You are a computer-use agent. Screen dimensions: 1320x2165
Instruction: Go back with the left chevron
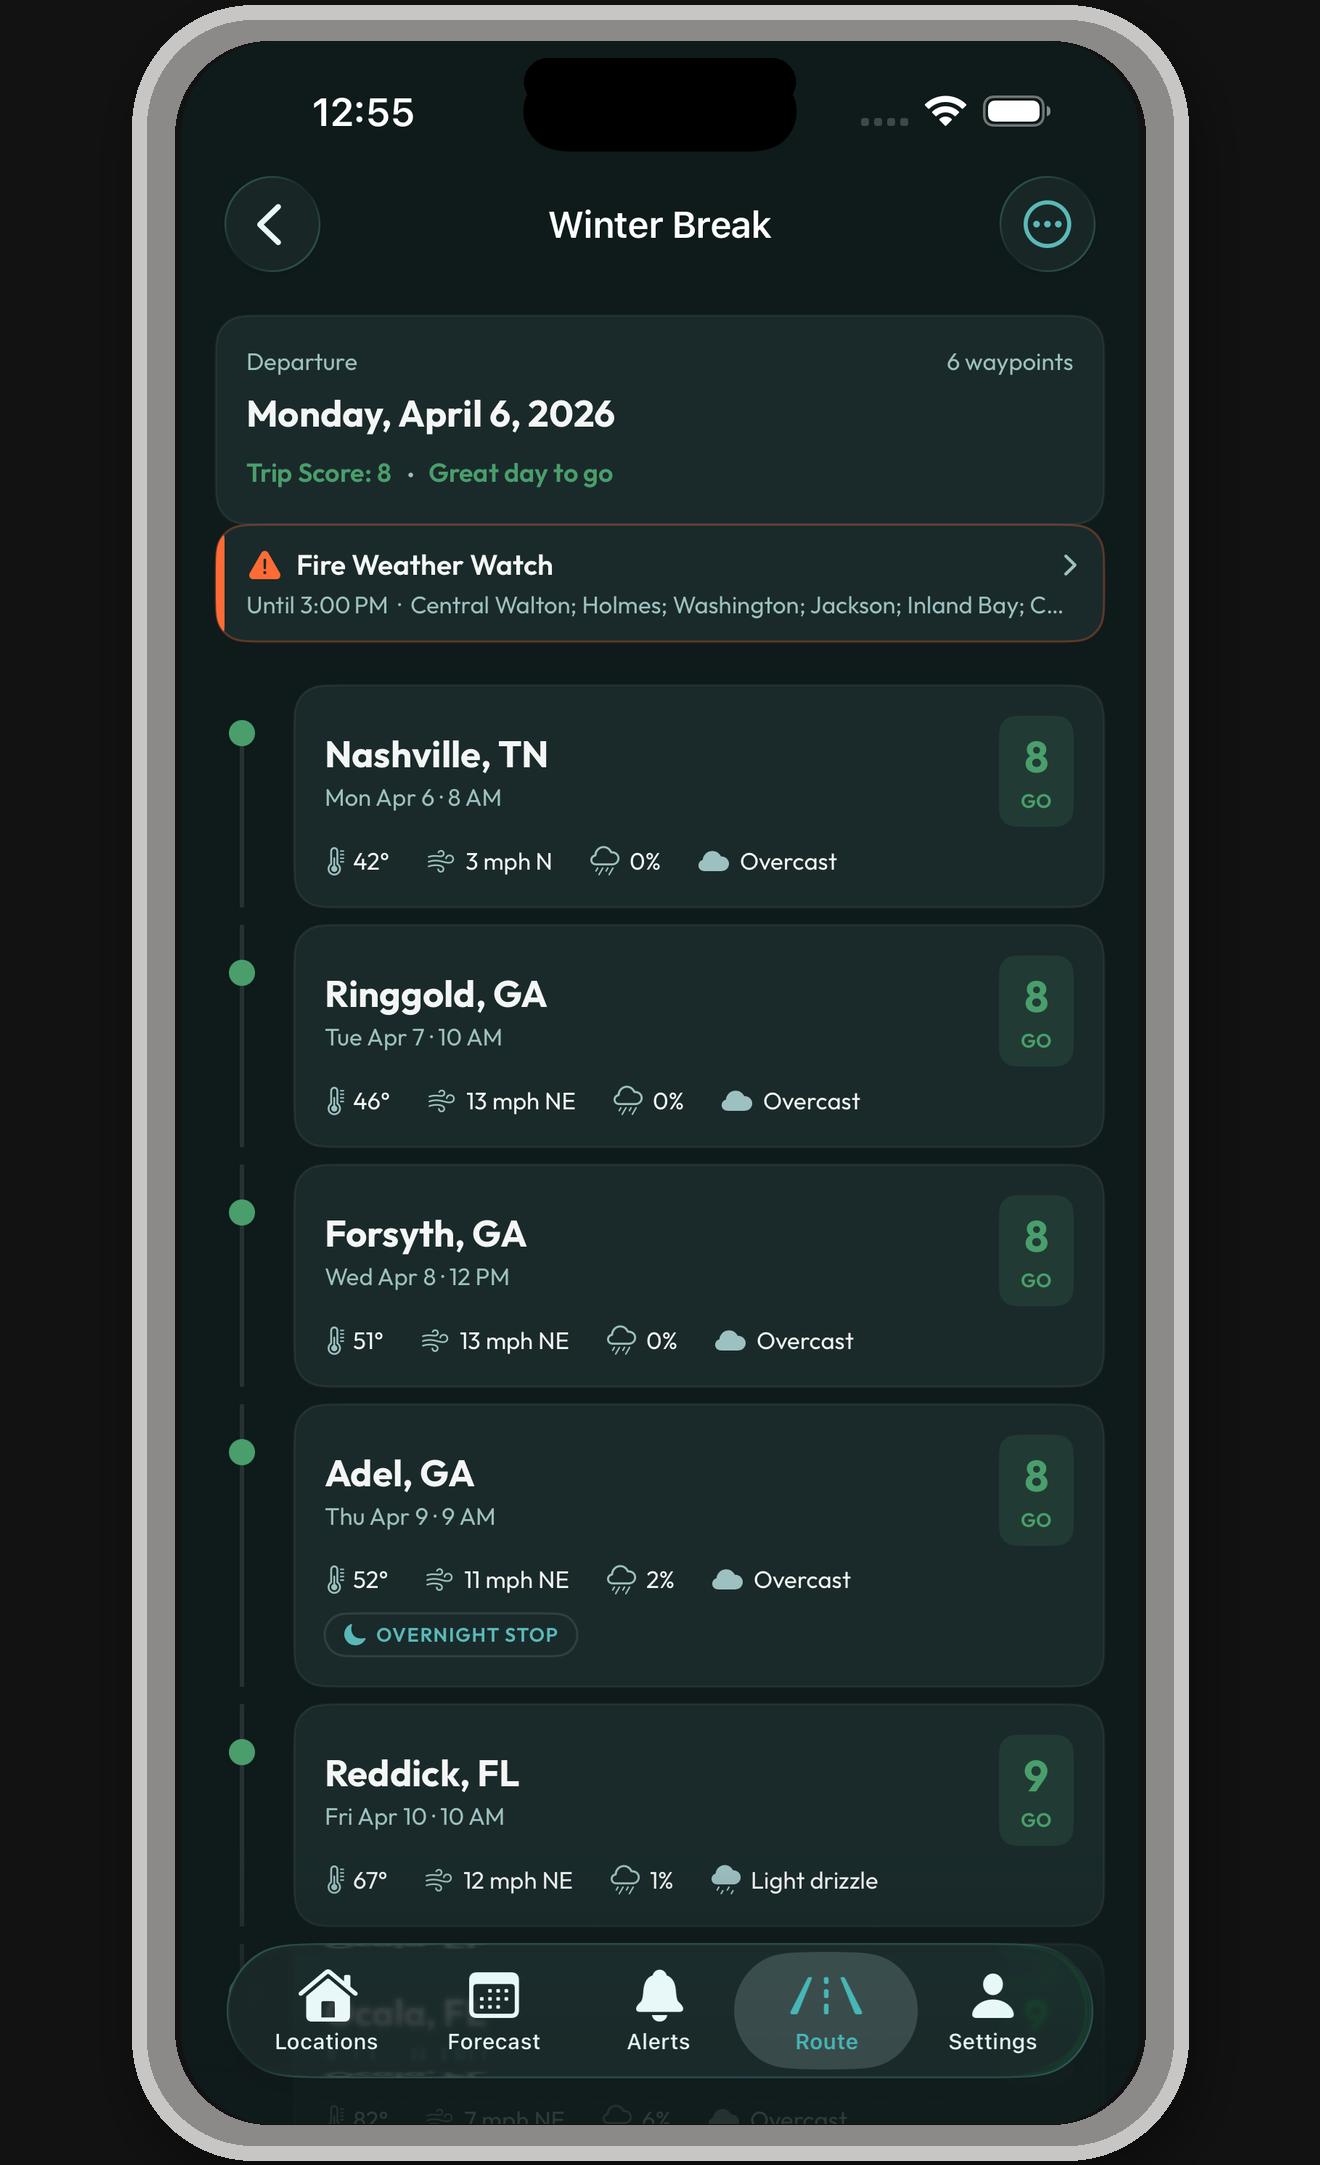(271, 224)
